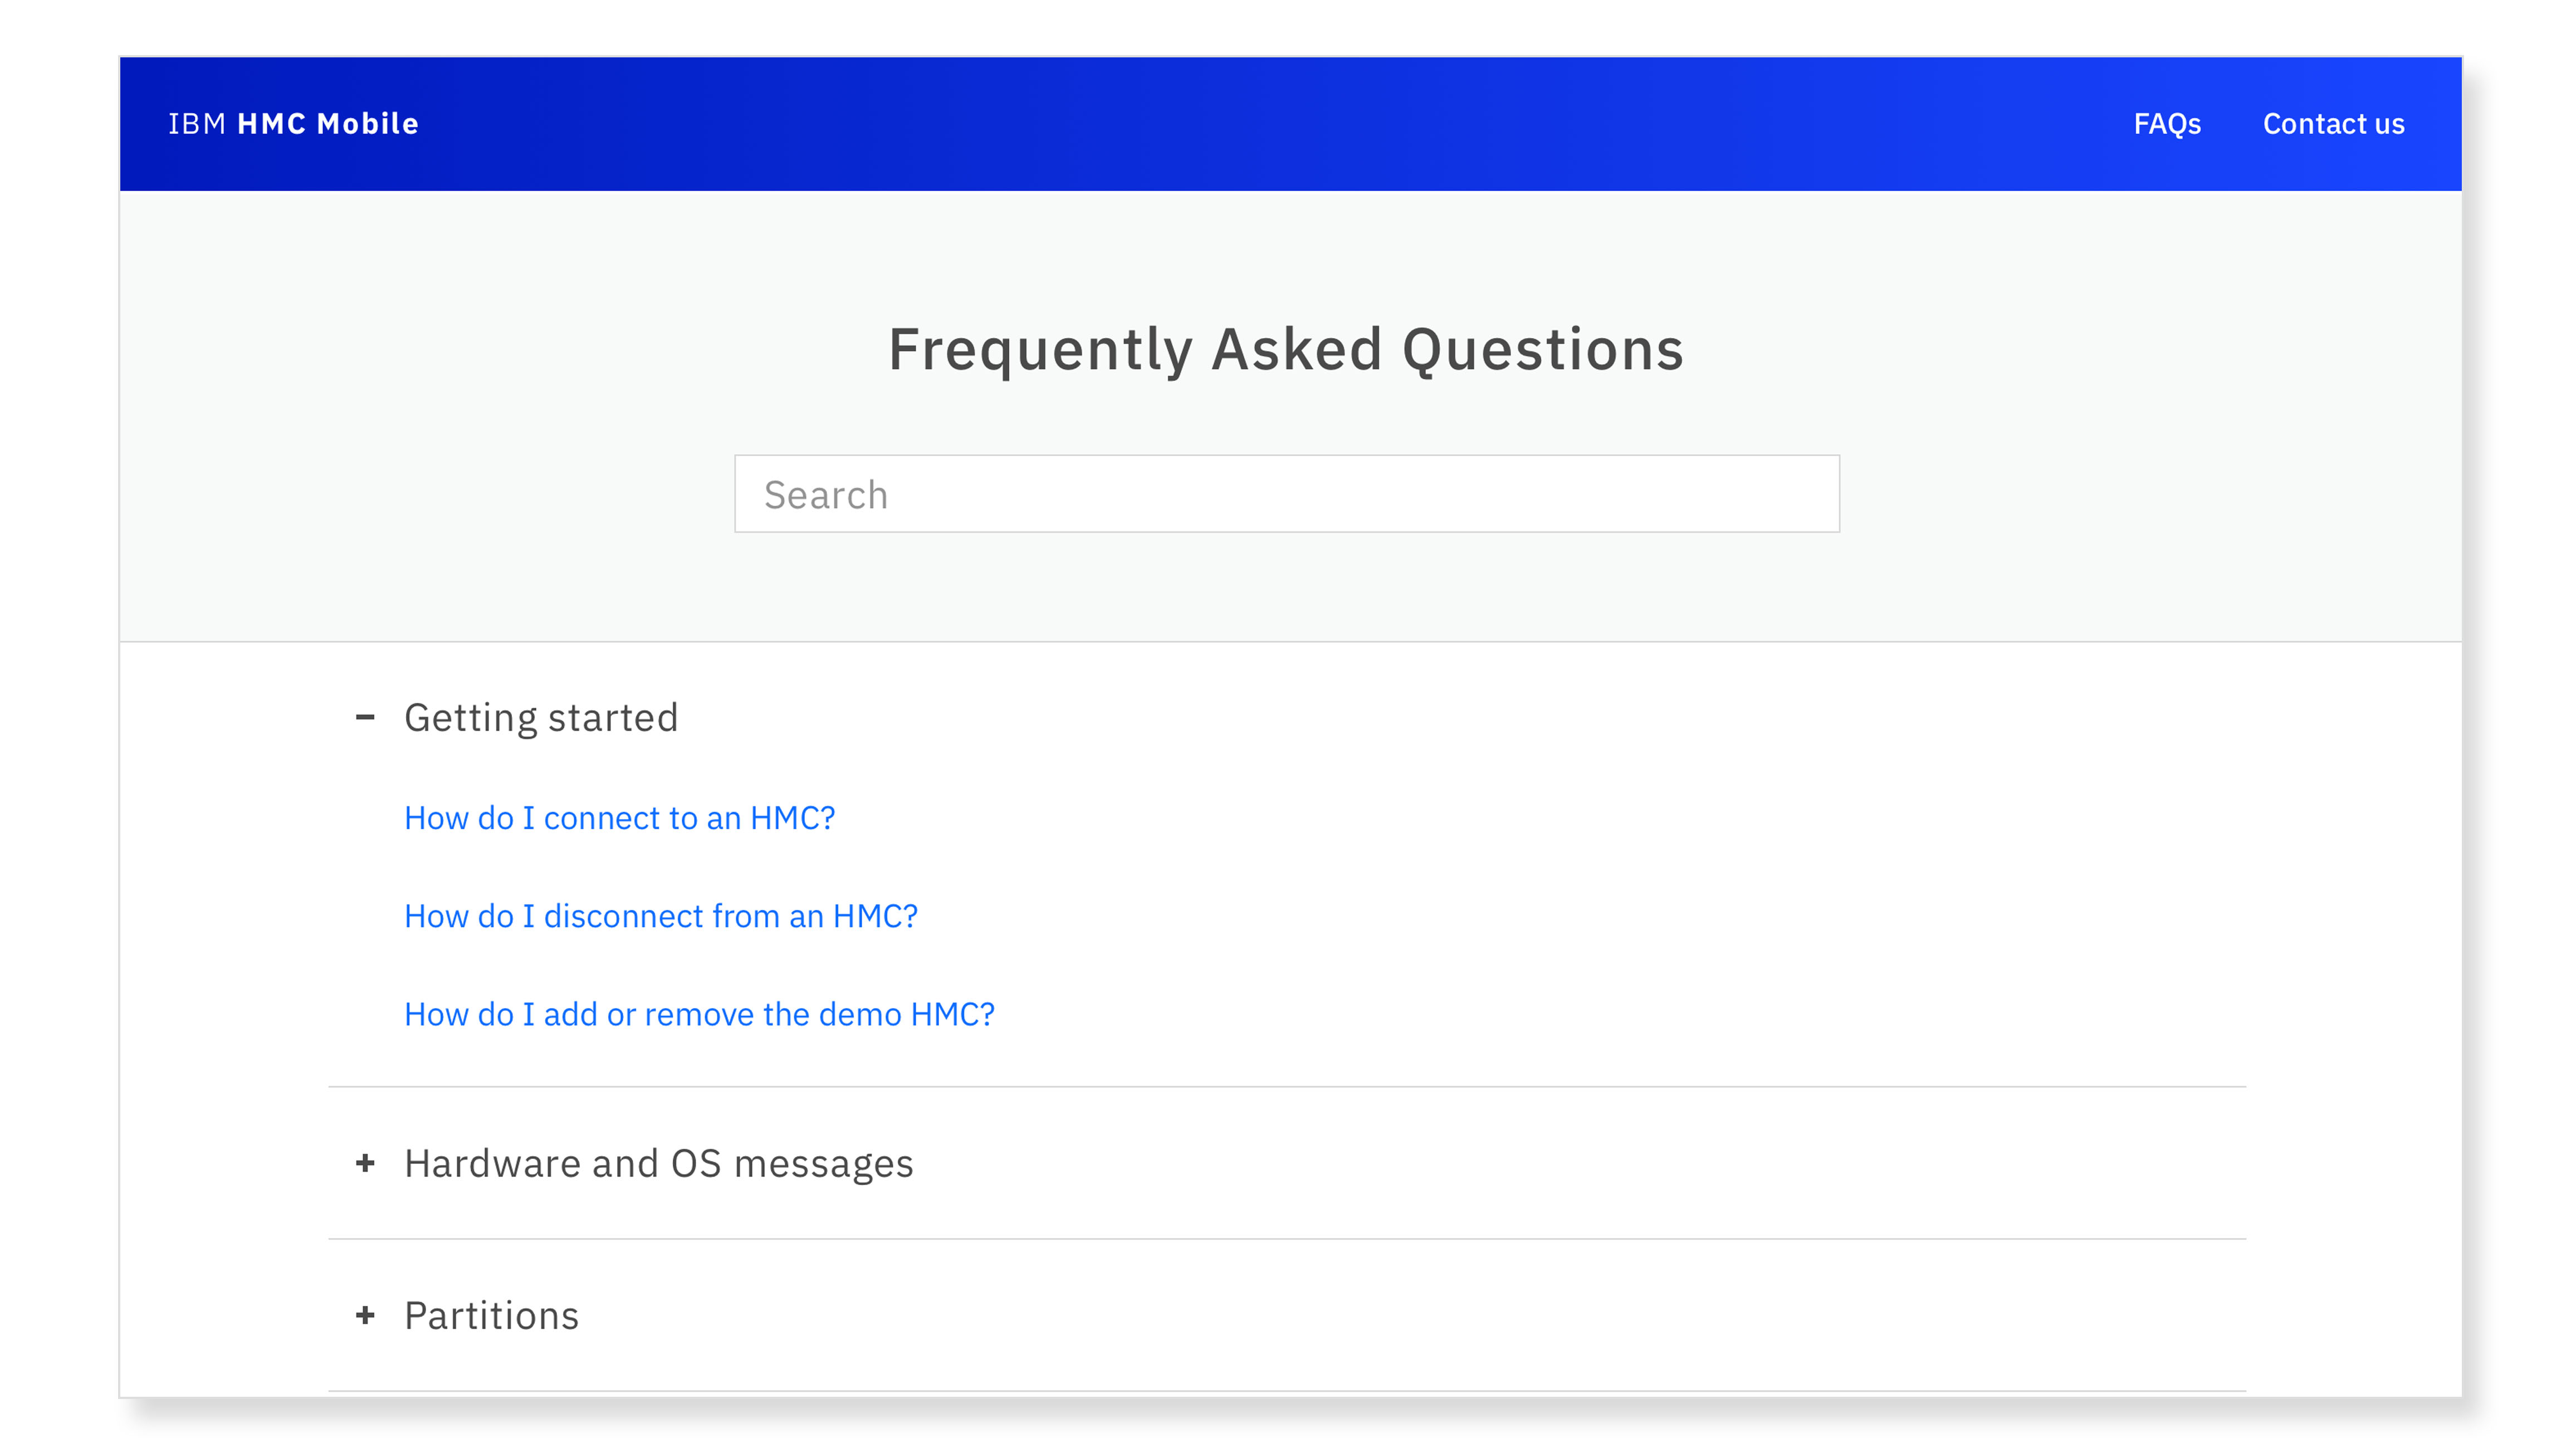Click the plus icon beside Partitions
The width and height of the screenshot is (2576, 1448).
(x=365, y=1315)
